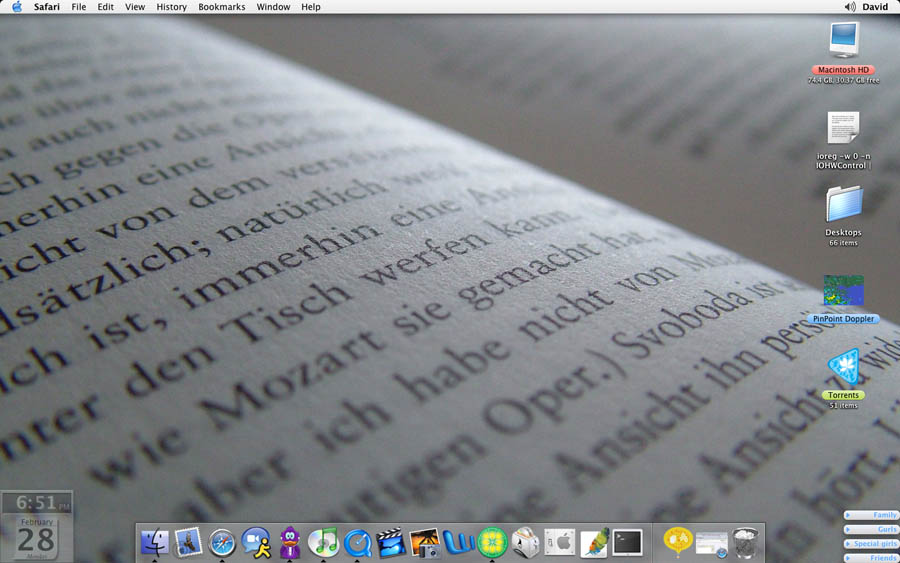Viewport: 900px width, 563px height.
Task: Click the volume speaker menu bar icon
Action: tap(850, 7)
